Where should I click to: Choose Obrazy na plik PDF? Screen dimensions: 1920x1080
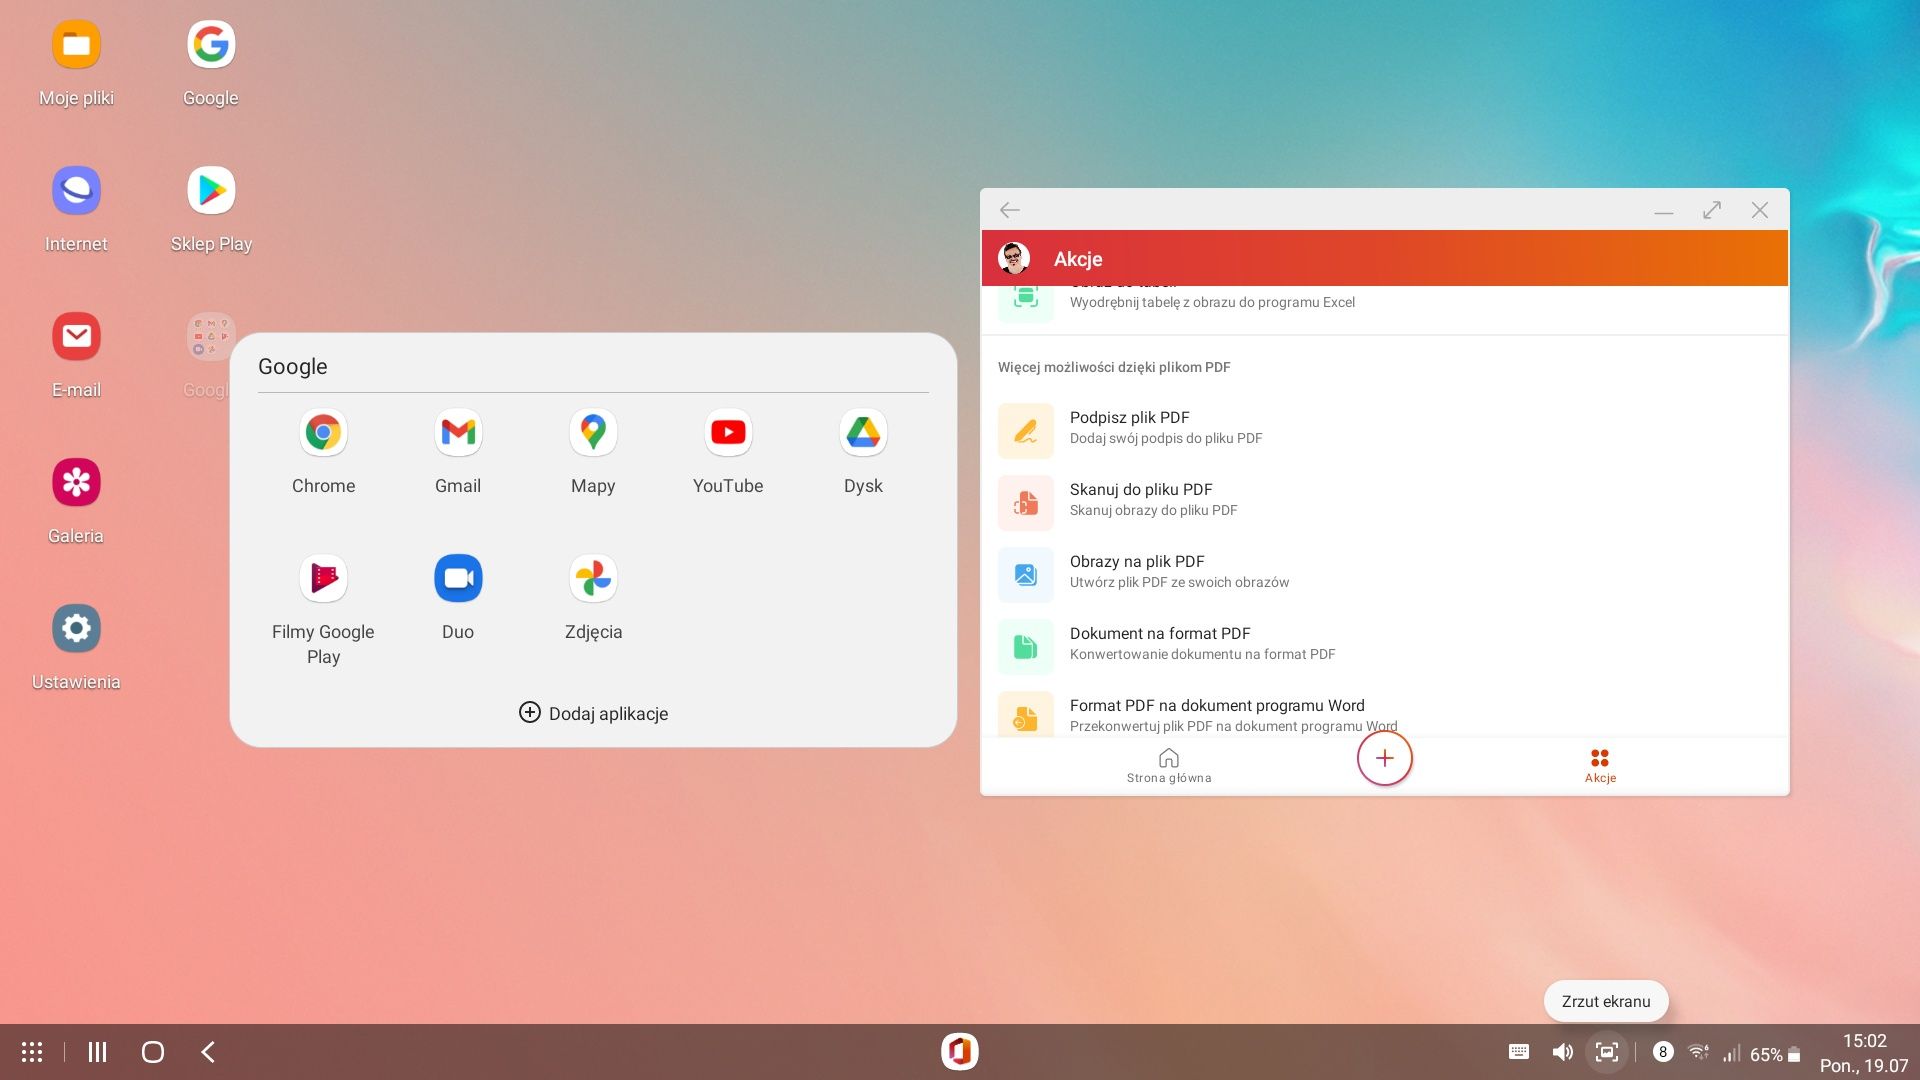[1384, 574]
